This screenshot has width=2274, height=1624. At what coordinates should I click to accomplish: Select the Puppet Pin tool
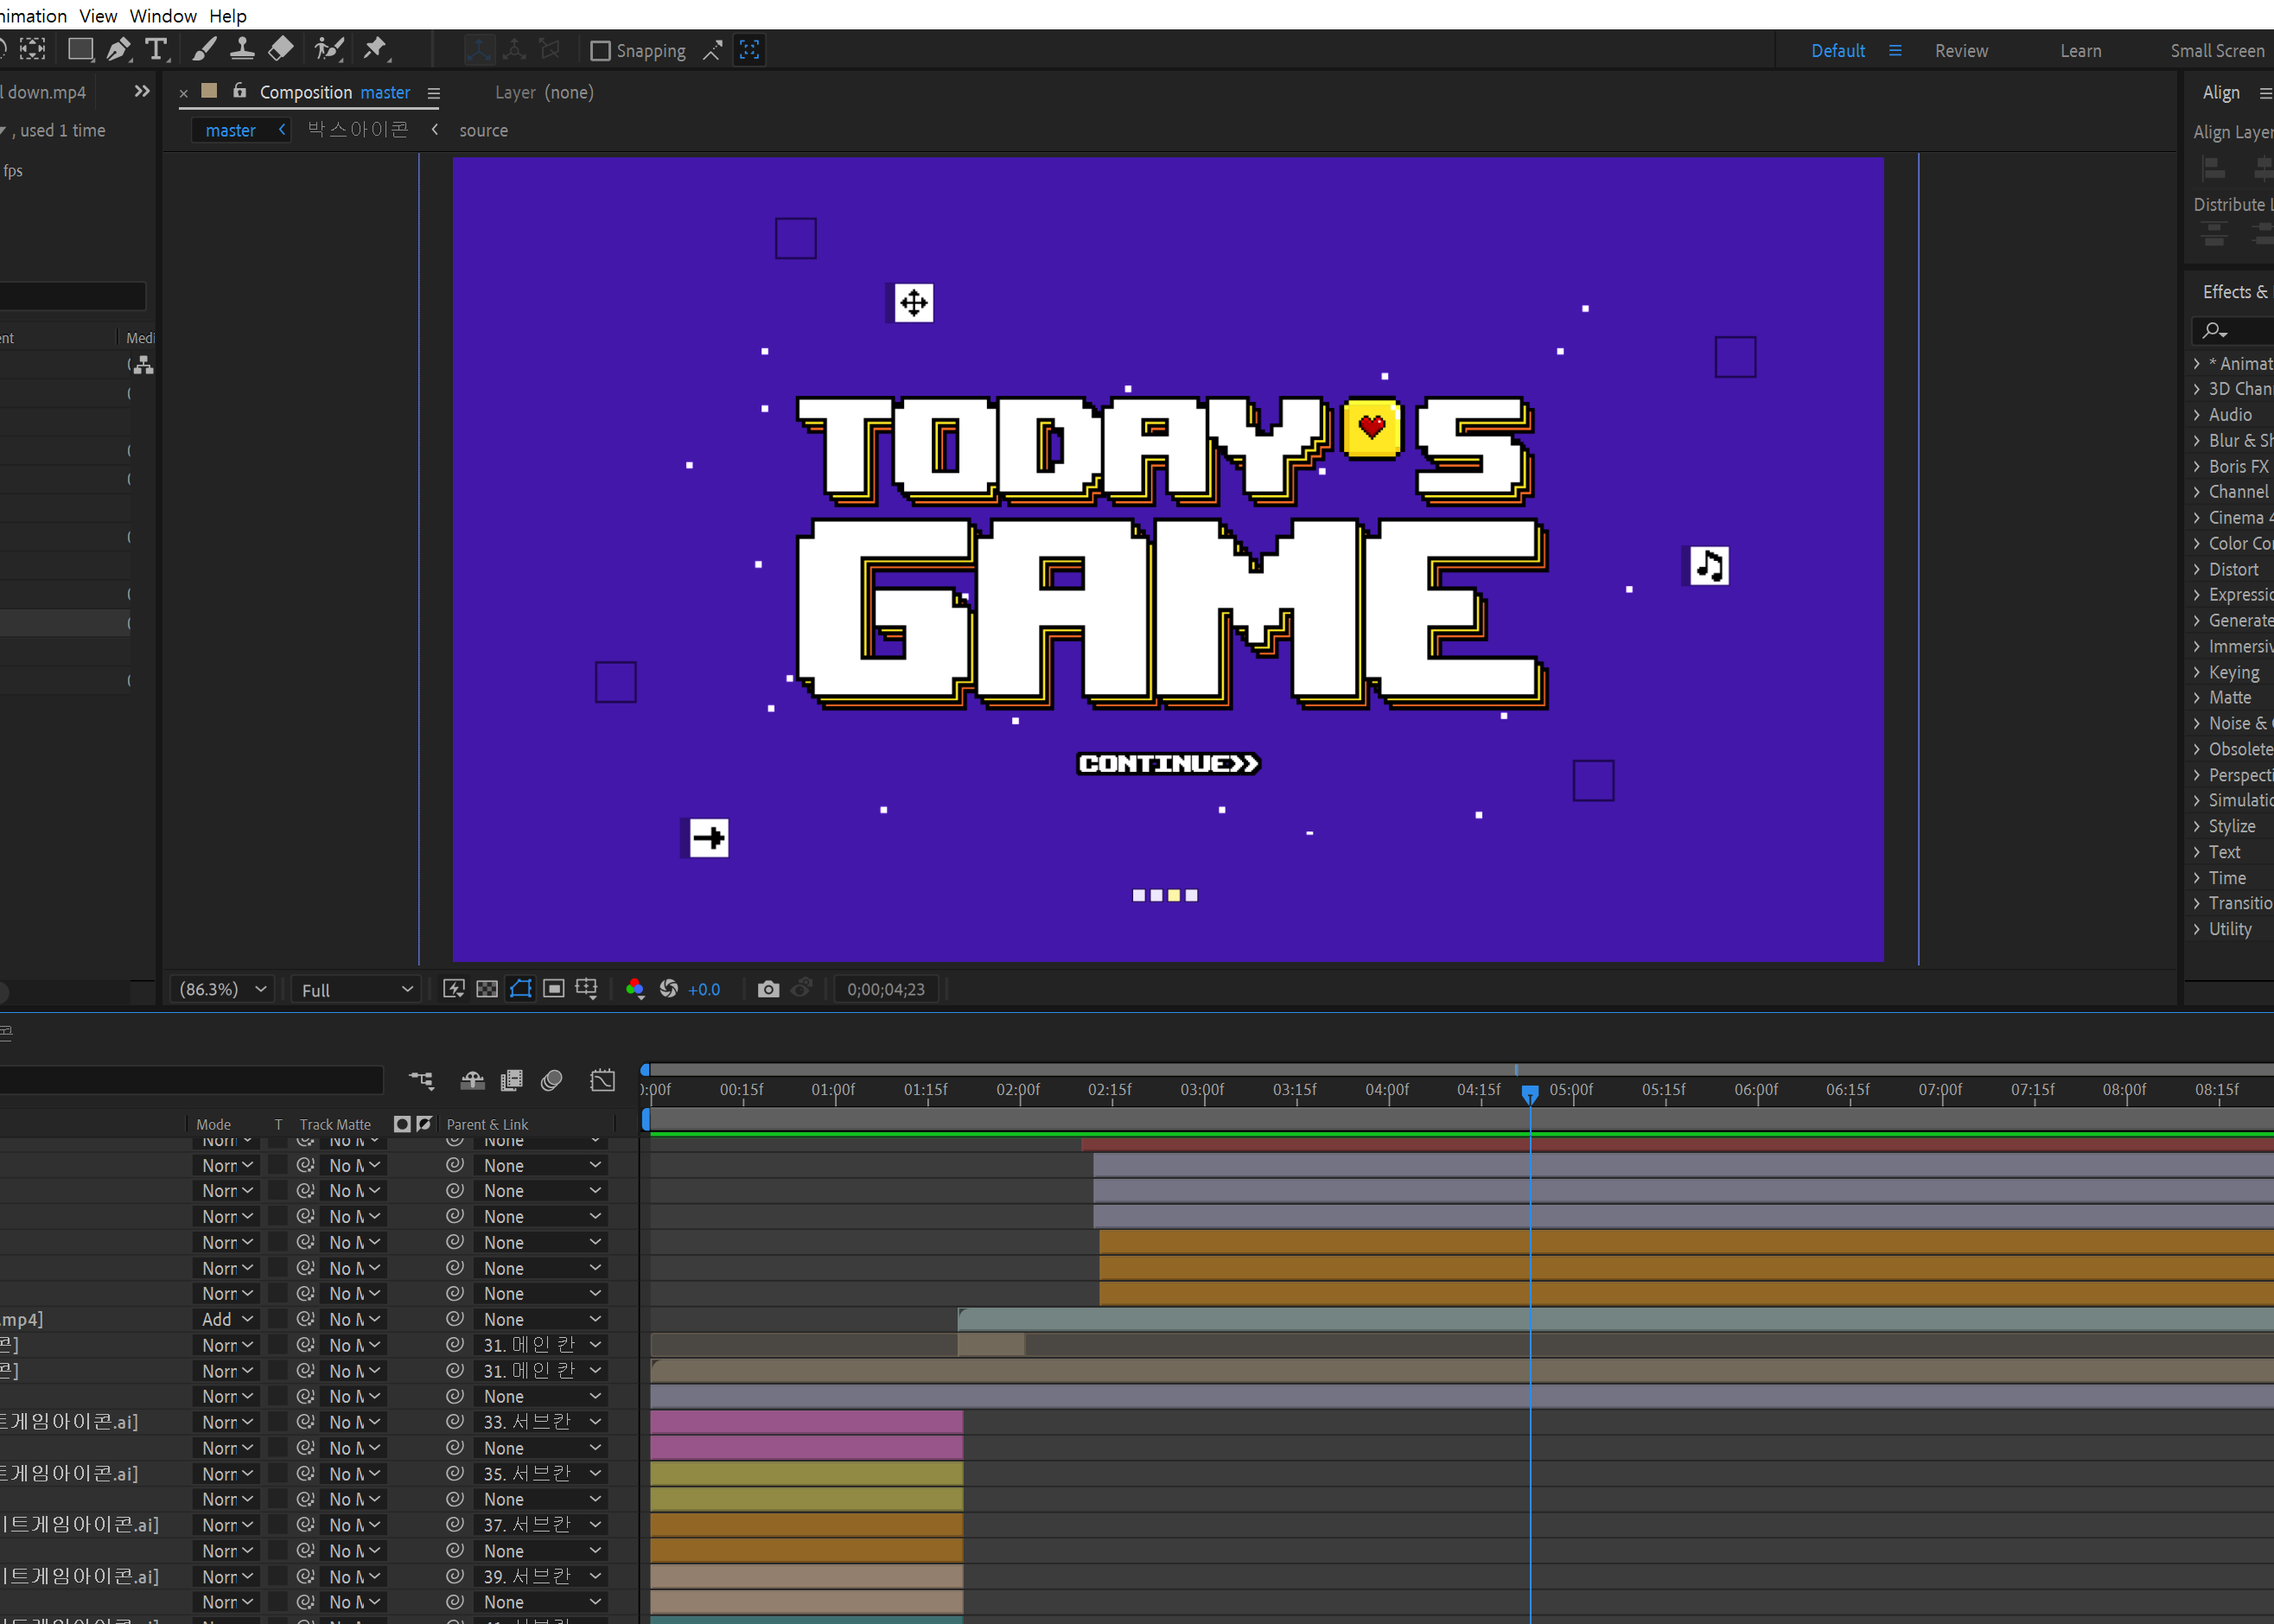point(376,49)
